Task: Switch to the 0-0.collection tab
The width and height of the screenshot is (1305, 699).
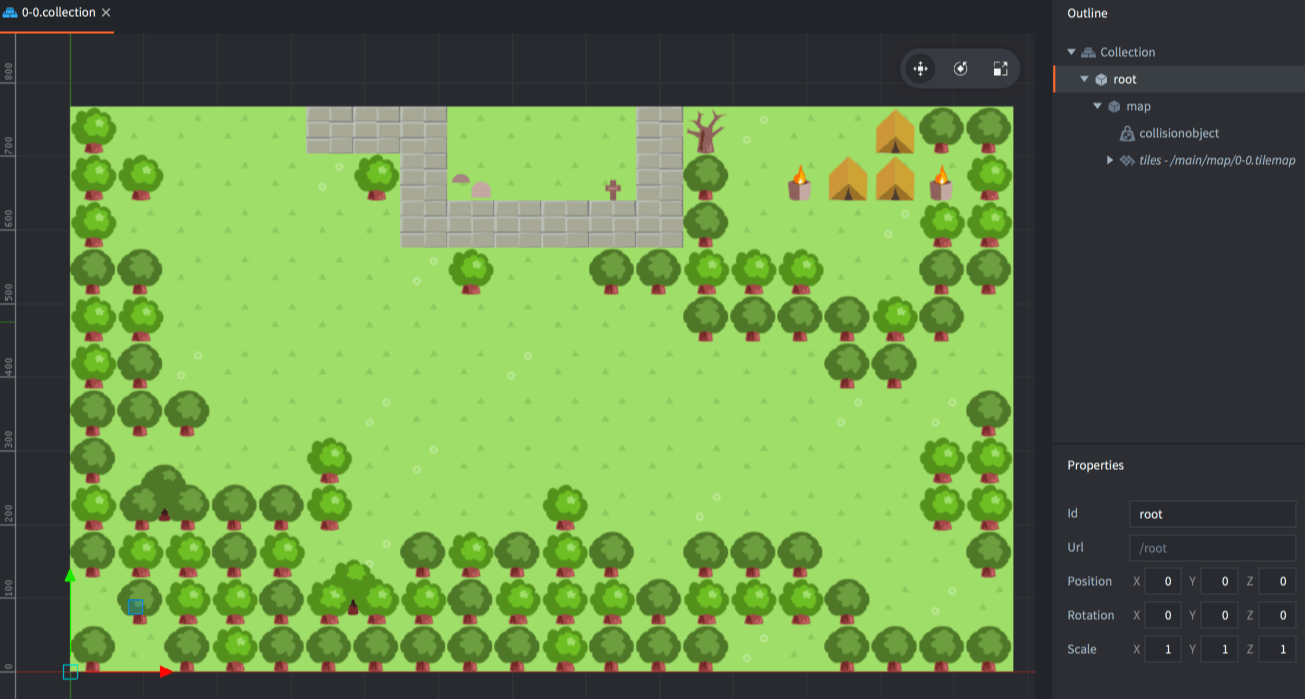Action: [58, 13]
